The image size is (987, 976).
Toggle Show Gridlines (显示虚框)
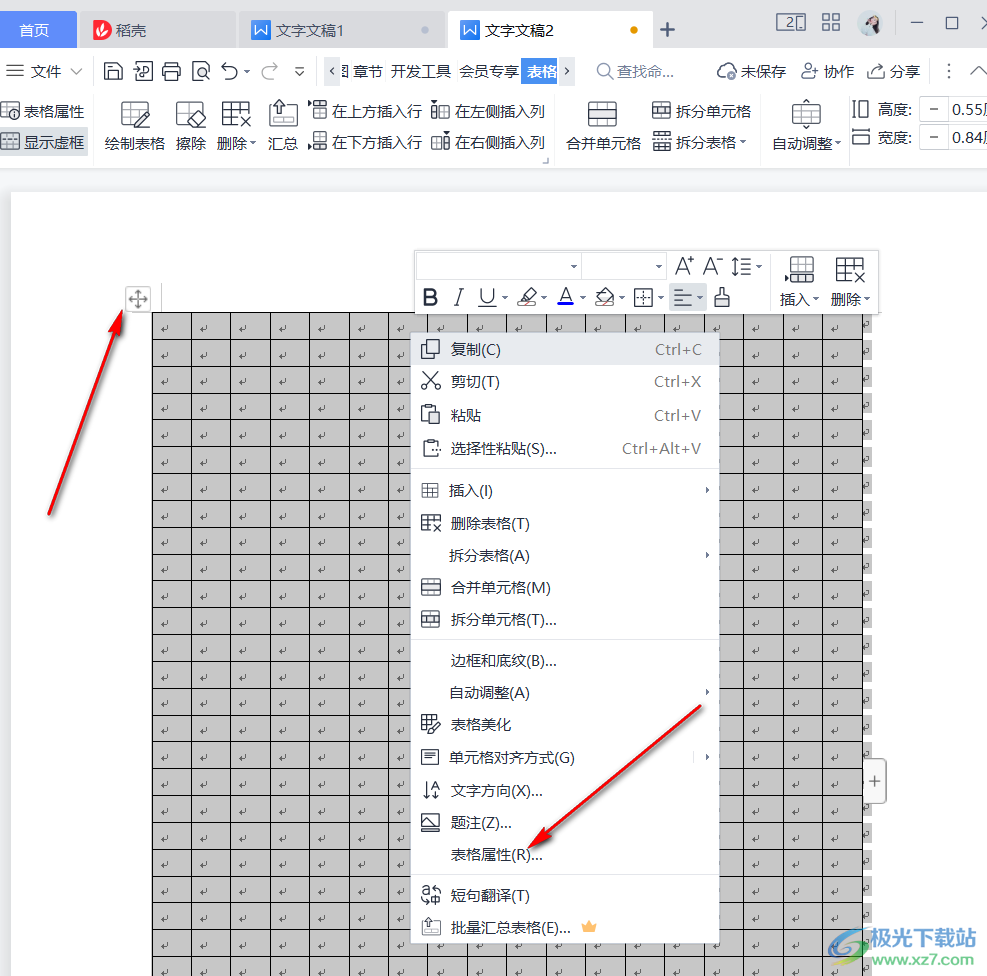point(43,142)
